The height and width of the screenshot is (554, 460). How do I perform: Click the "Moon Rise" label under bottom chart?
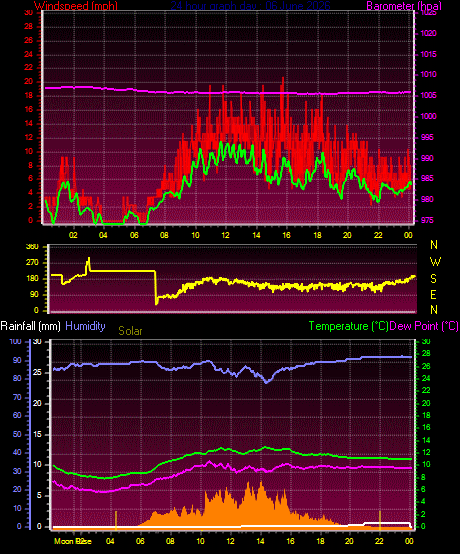point(73,541)
